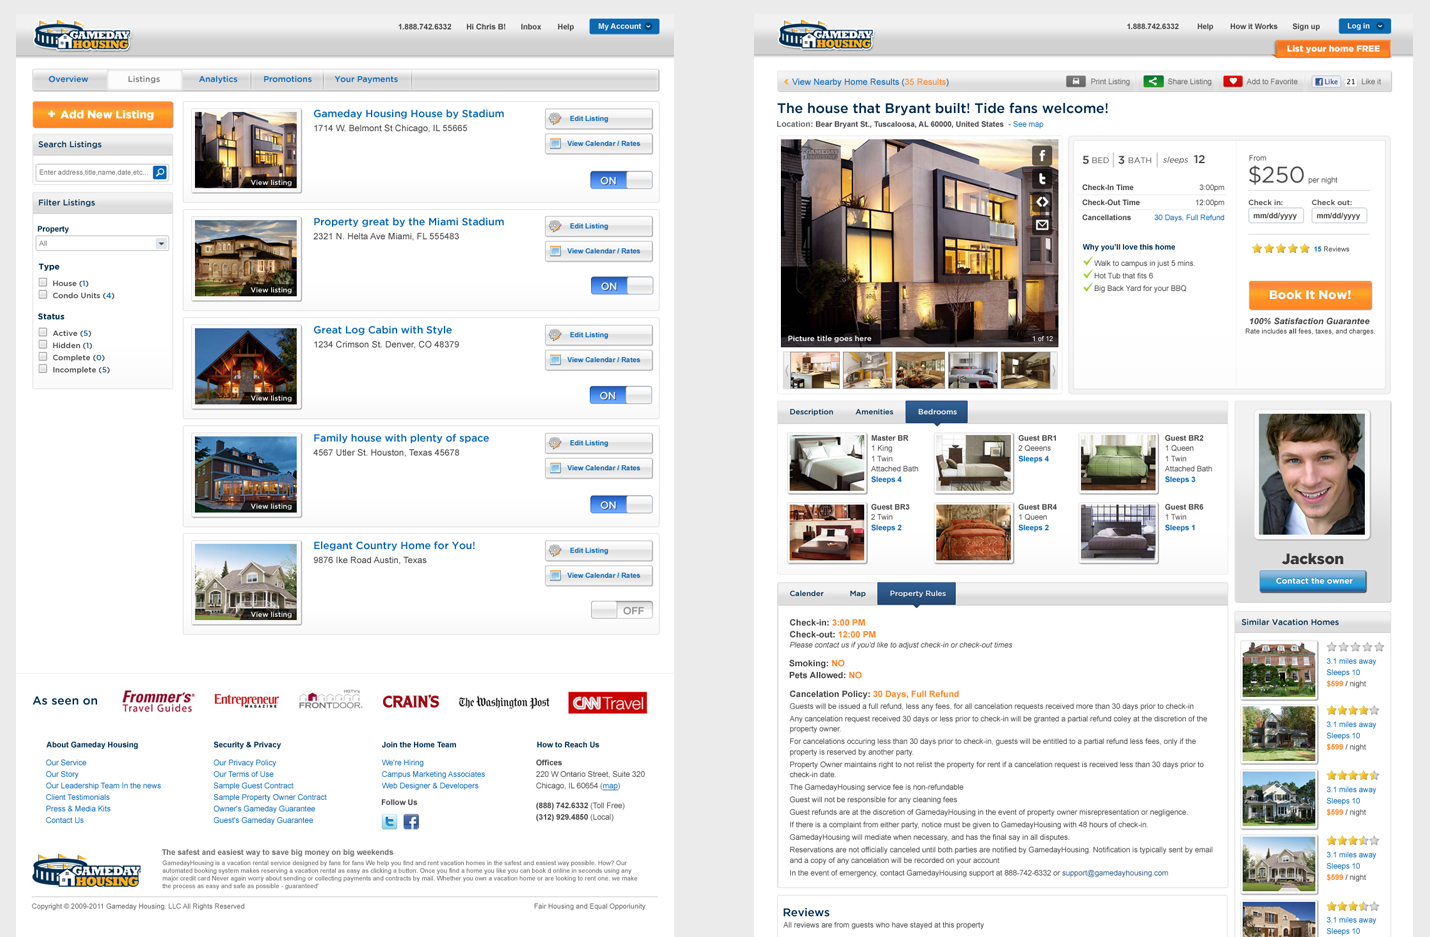Click the embed code icon on the main photo

pos(1042,202)
